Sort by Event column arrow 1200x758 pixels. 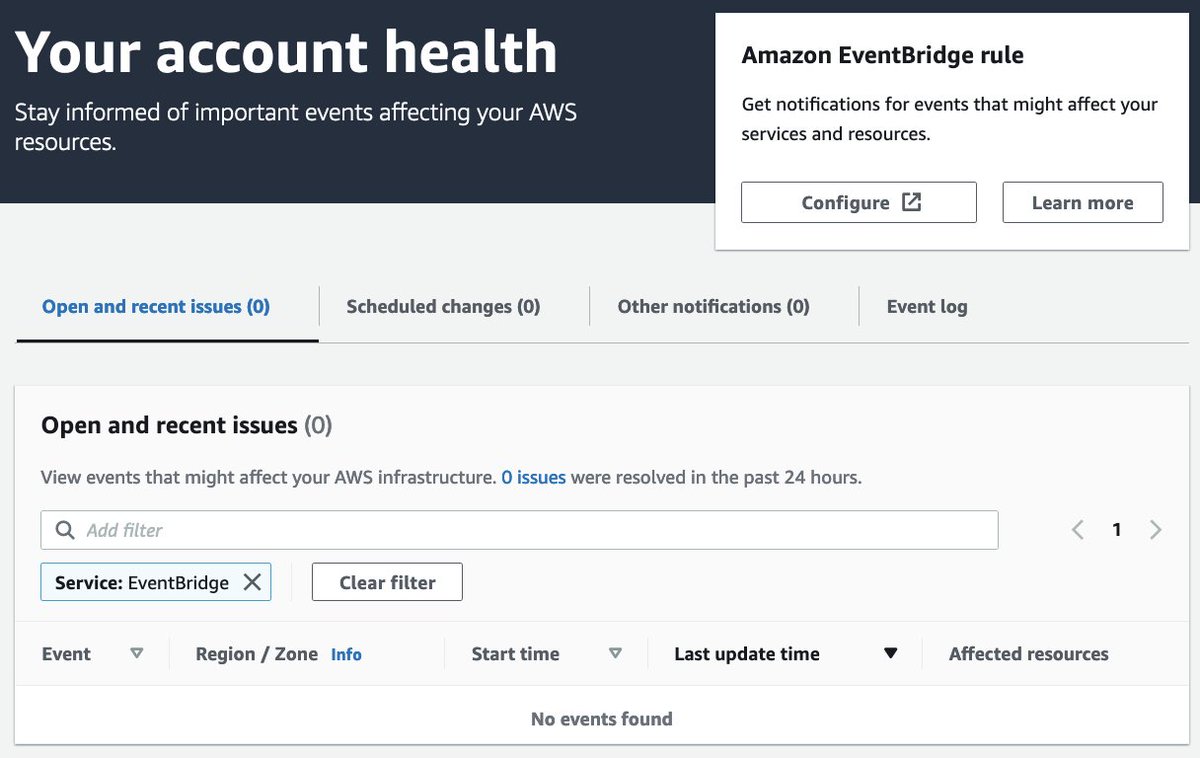[137, 653]
